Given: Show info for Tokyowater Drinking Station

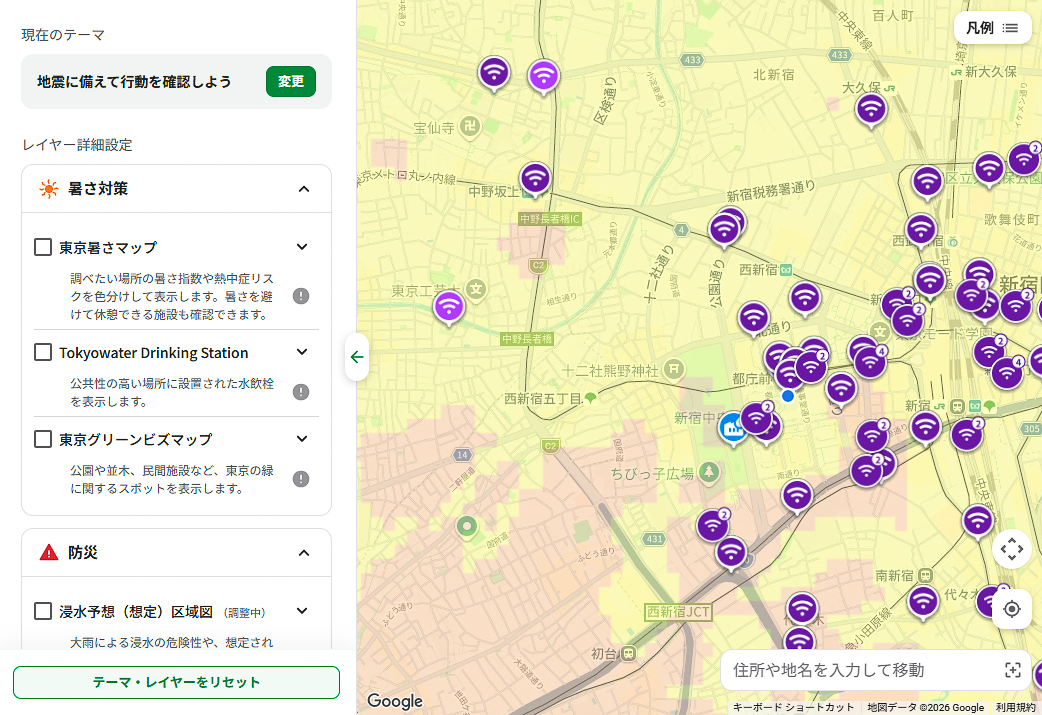Looking at the screenshot, I should 301,392.
